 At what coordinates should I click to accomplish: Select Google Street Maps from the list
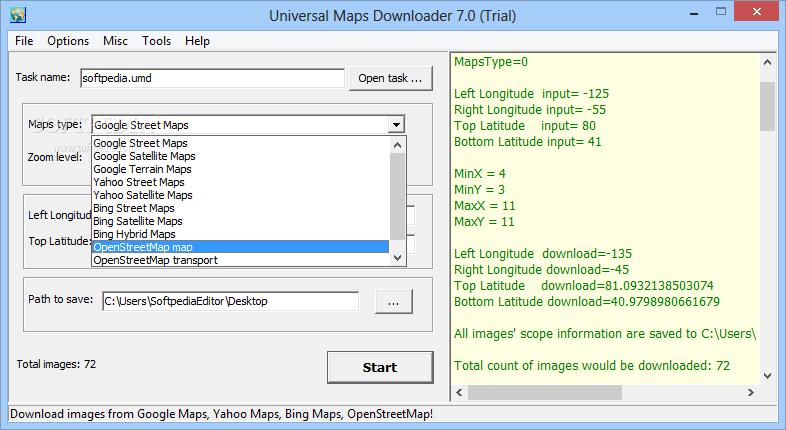point(240,143)
